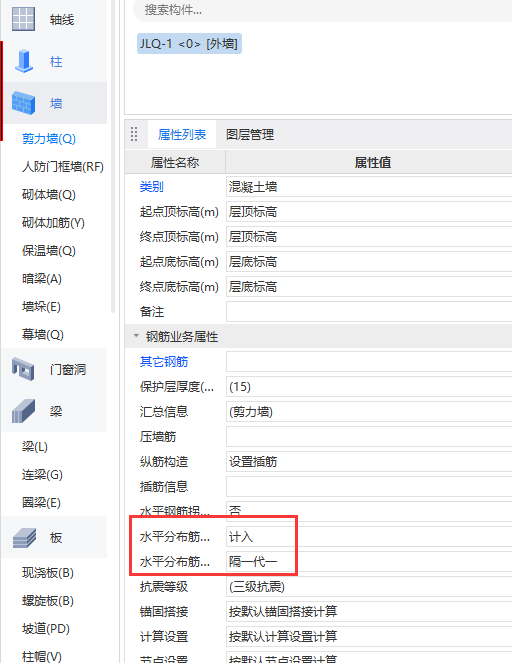Screen dimensions: 512x663
Task: Select 暗梁(A) component type
Action: (x=42, y=279)
